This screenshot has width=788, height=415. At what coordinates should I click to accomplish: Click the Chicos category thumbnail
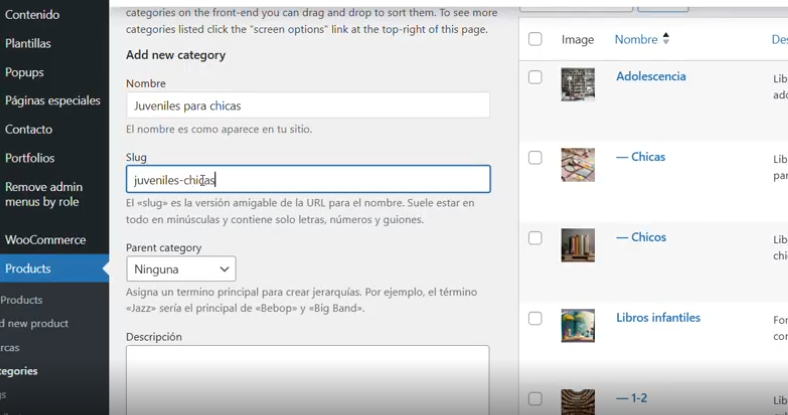(x=578, y=245)
